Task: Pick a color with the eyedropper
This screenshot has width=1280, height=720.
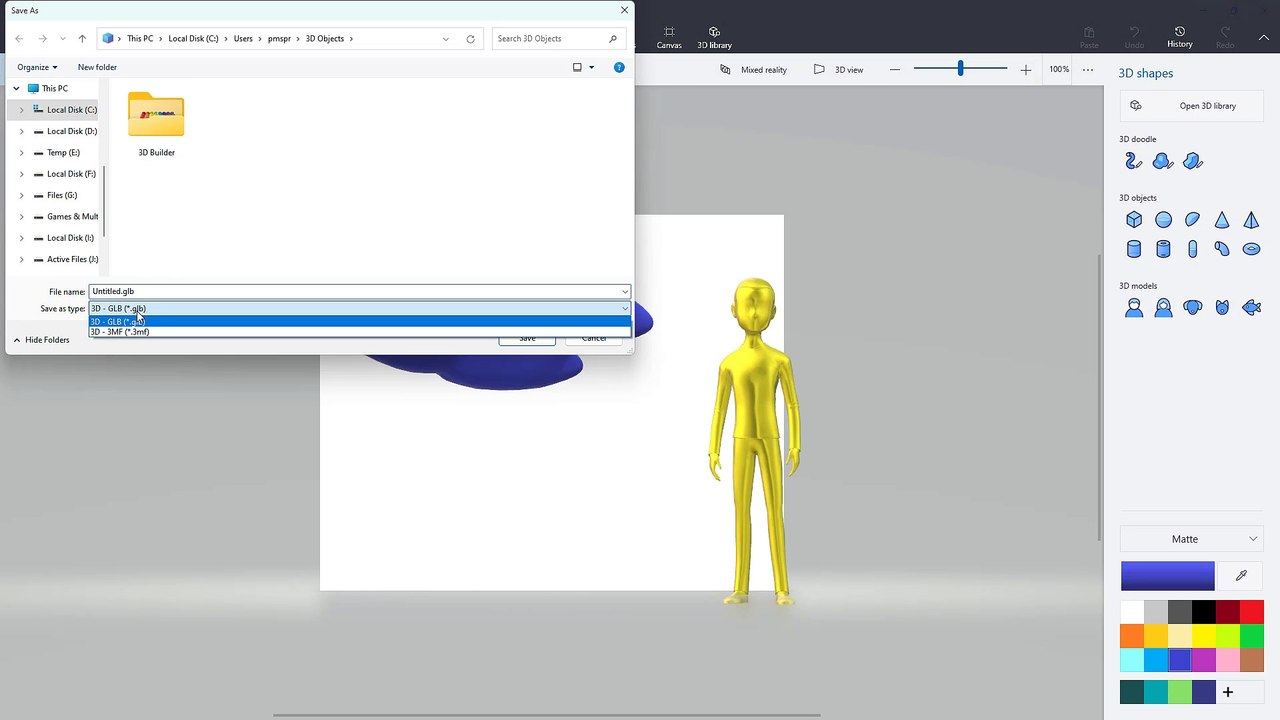Action: (1241, 576)
